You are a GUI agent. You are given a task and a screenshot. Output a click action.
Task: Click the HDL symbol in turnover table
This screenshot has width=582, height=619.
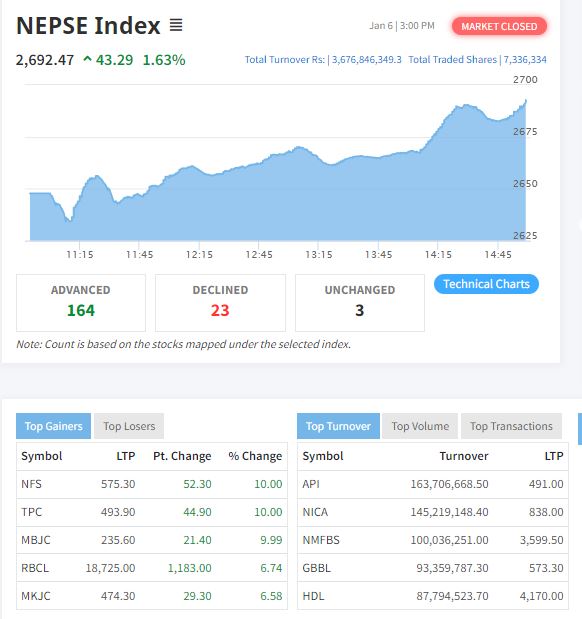[313, 596]
